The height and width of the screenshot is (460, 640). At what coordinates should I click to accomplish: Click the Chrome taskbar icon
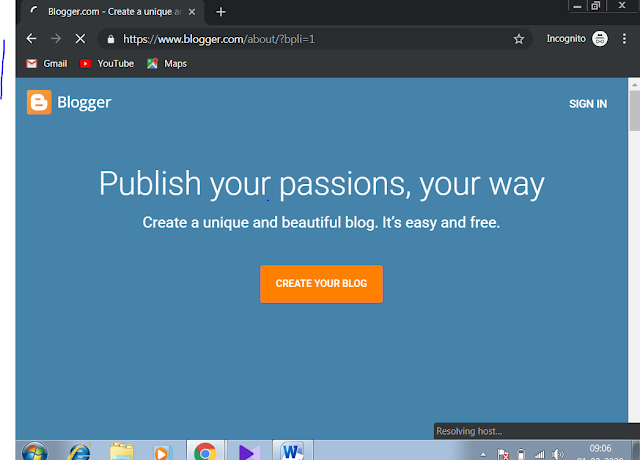tap(205, 452)
